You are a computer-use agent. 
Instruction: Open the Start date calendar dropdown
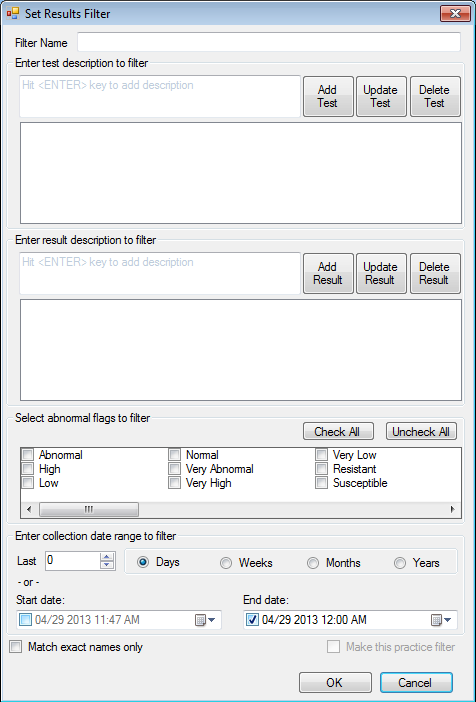click(206, 620)
